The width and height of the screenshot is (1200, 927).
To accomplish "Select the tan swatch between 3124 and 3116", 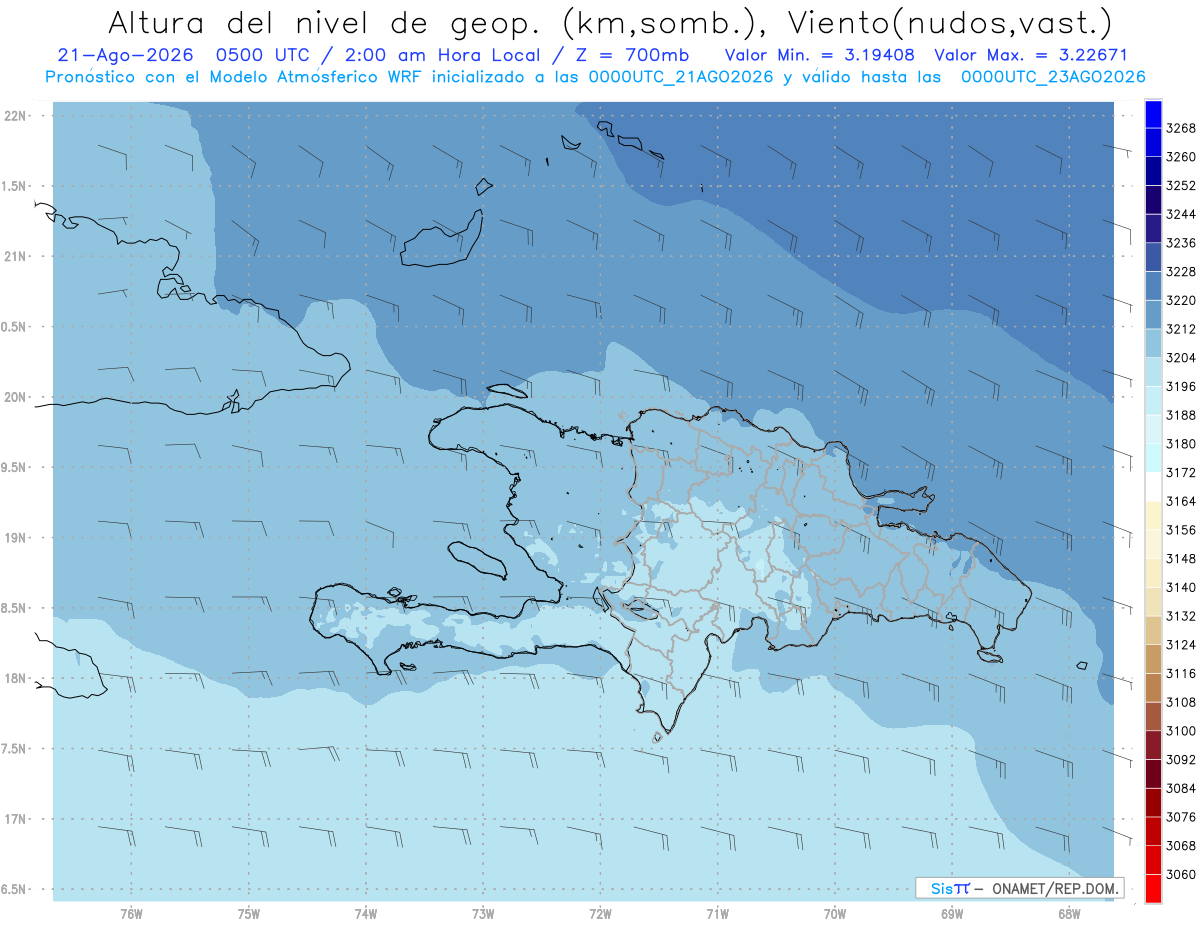I will pyautogui.click(x=1153, y=659).
